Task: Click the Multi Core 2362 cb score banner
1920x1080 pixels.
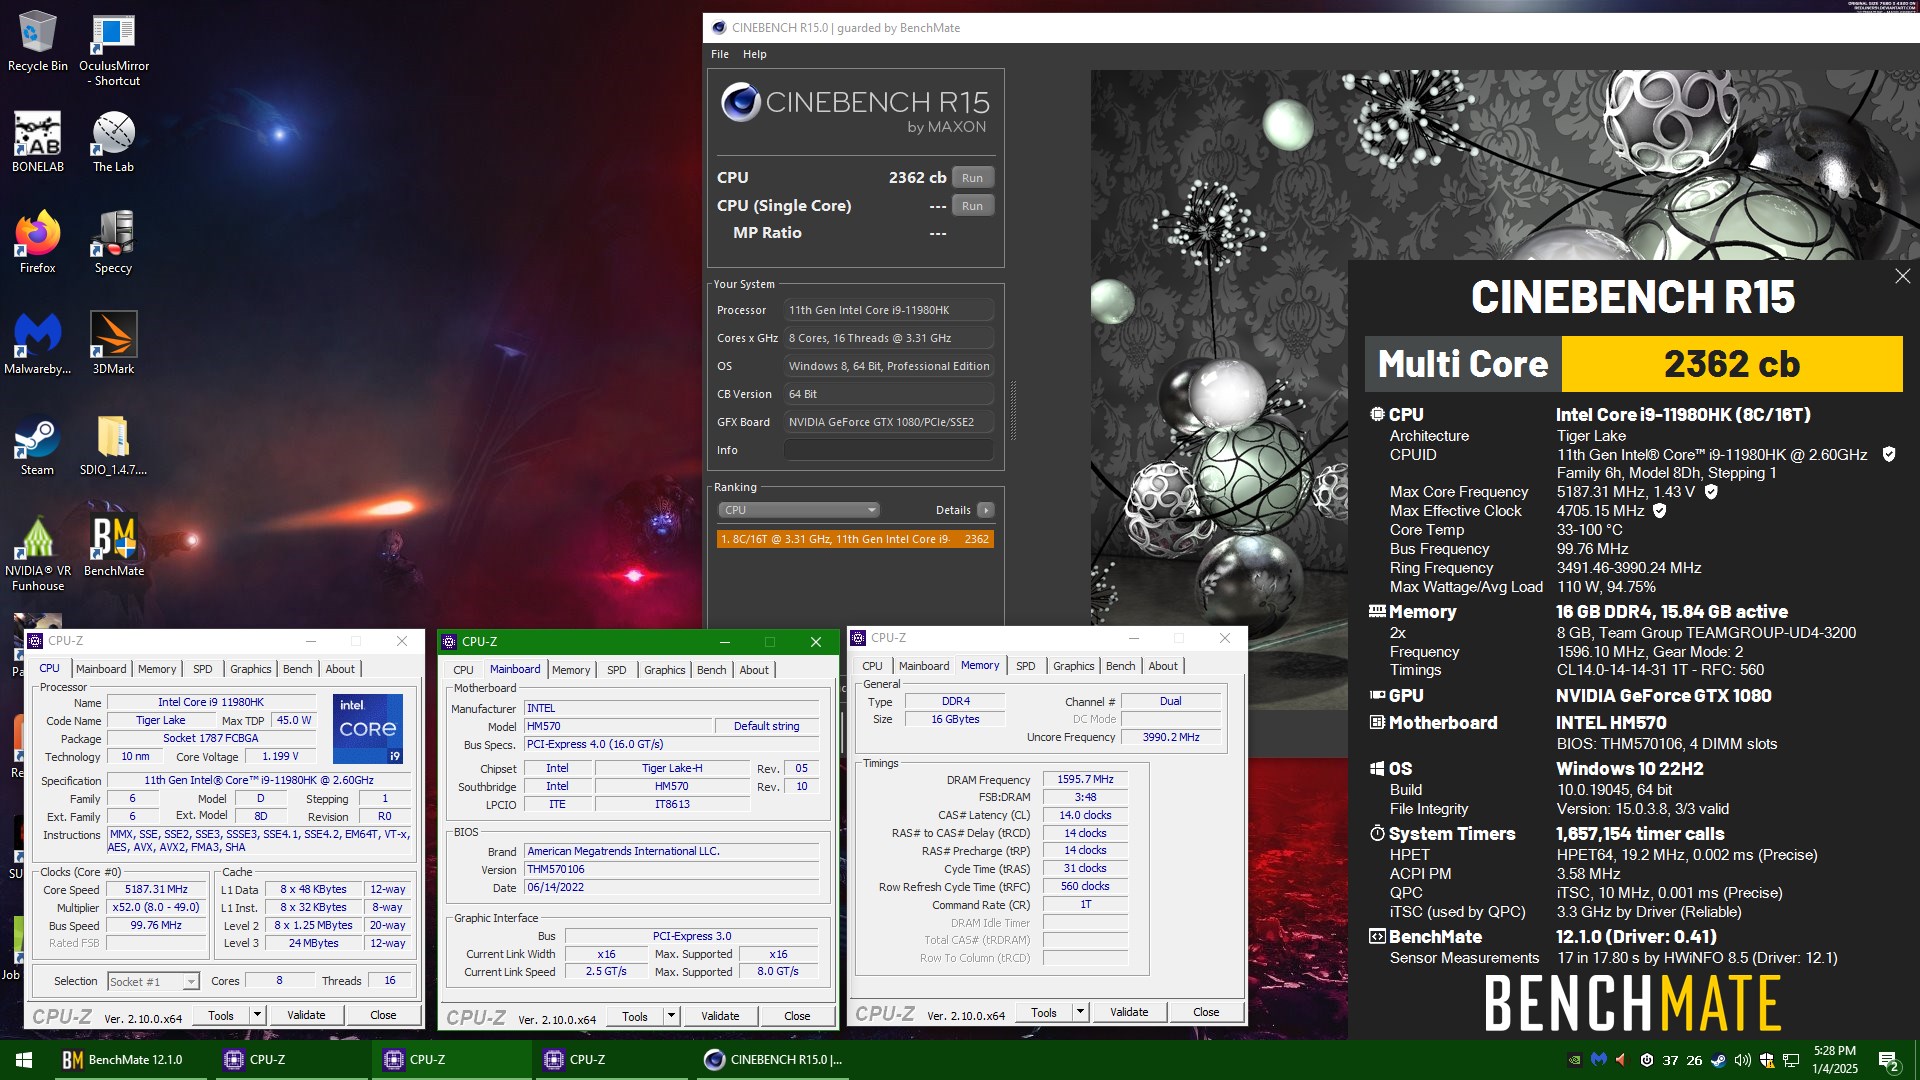Action: pos(1633,364)
